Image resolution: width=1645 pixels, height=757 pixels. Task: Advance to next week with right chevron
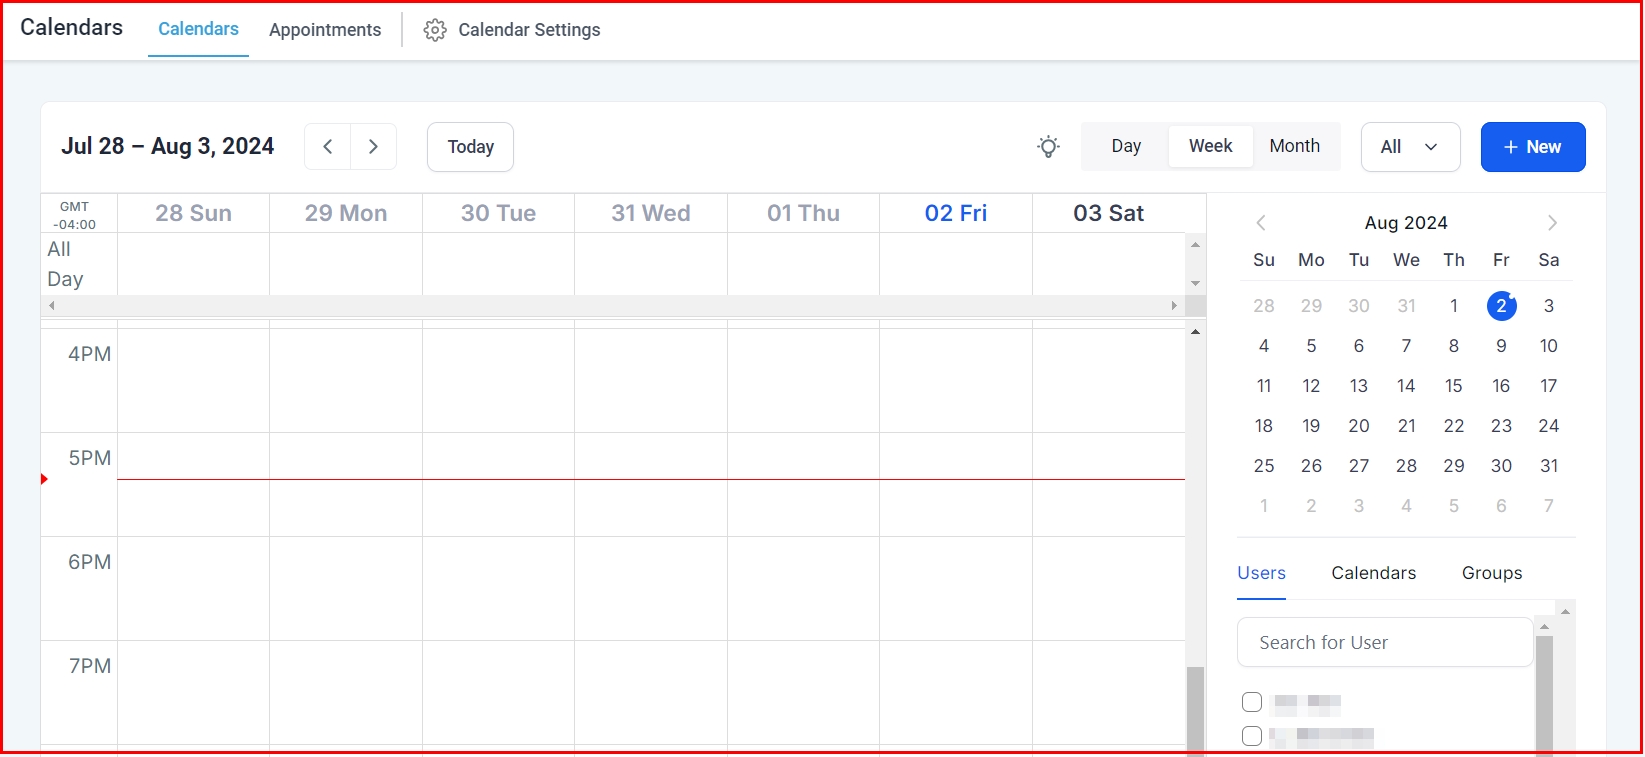(373, 147)
